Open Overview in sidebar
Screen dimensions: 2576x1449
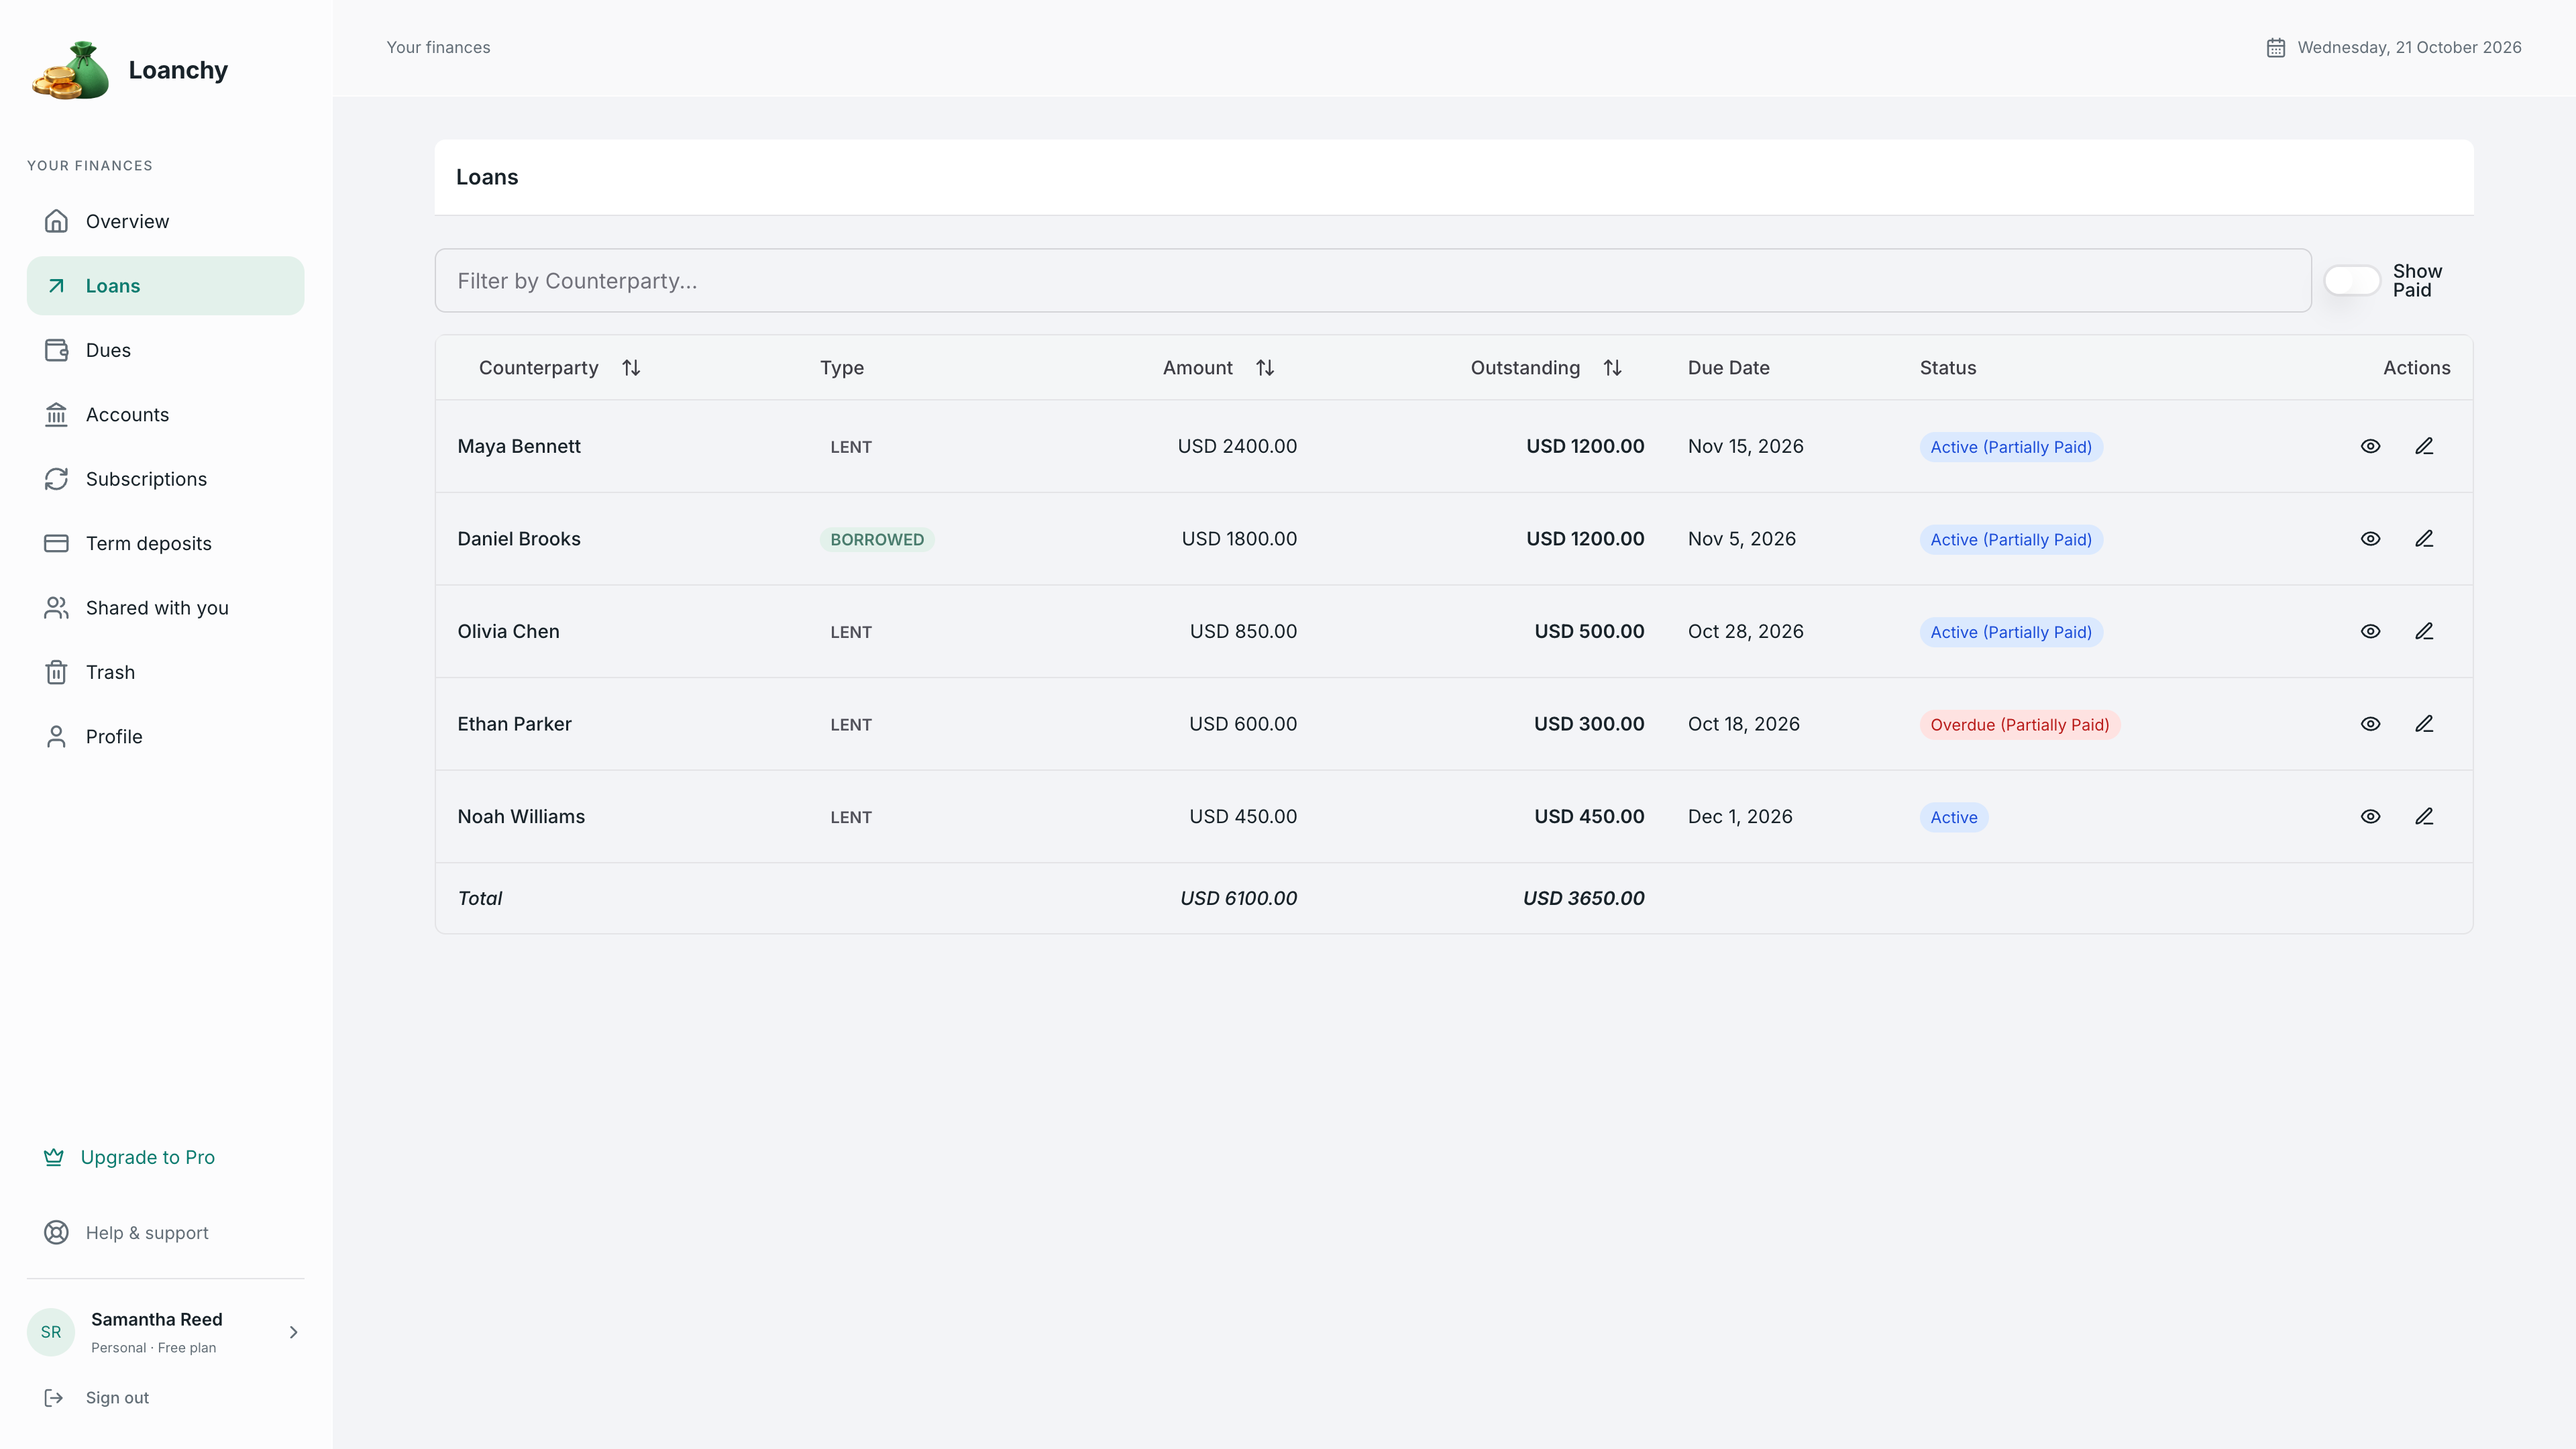(165, 221)
